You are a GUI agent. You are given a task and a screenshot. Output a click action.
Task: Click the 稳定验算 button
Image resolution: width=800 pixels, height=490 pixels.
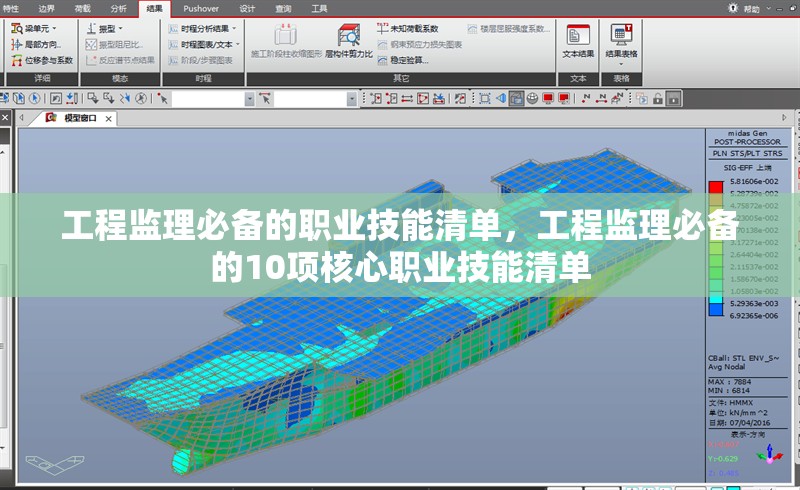tap(406, 60)
